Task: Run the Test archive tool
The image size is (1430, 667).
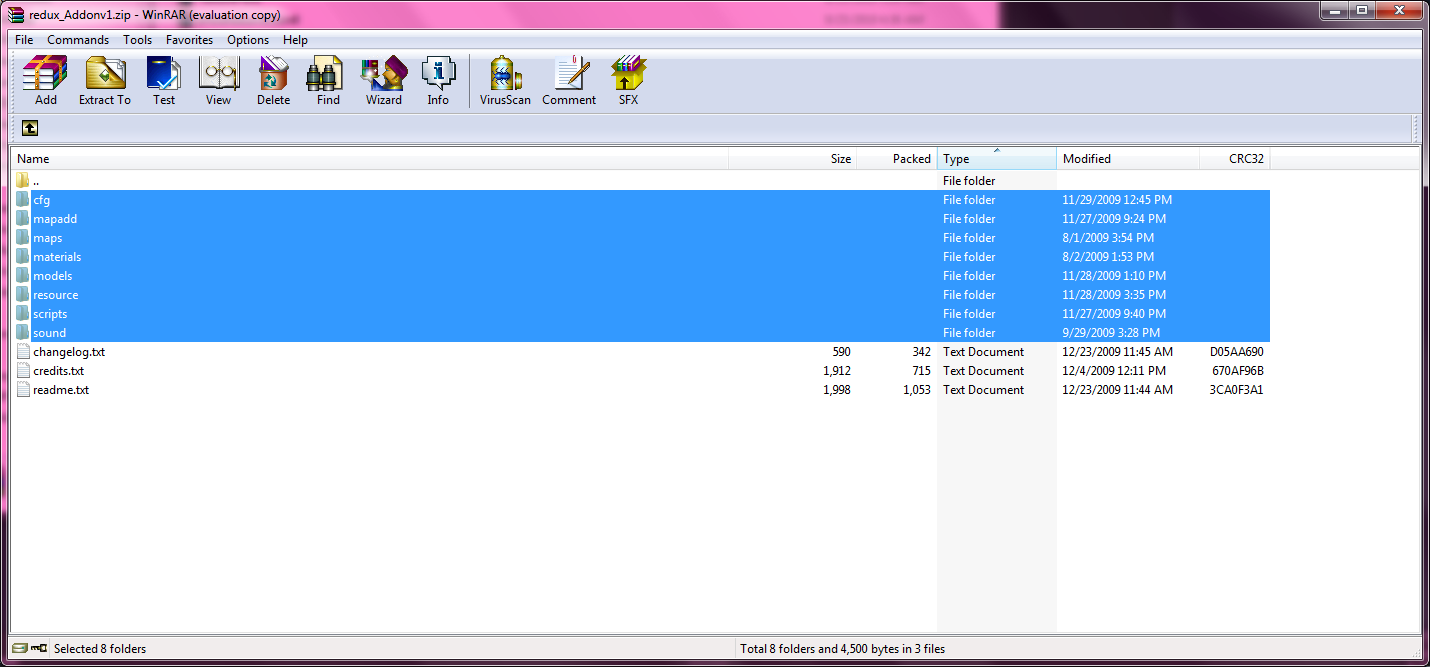Action: (163, 80)
